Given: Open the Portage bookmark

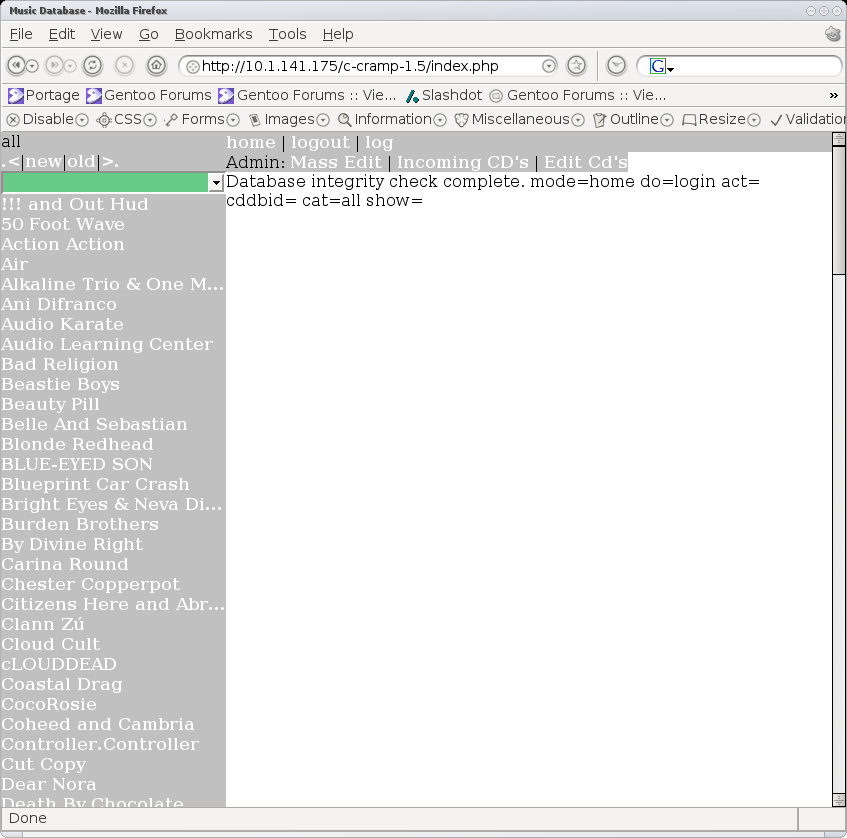Looking at the screenshot, I should [x=43, y=95].
